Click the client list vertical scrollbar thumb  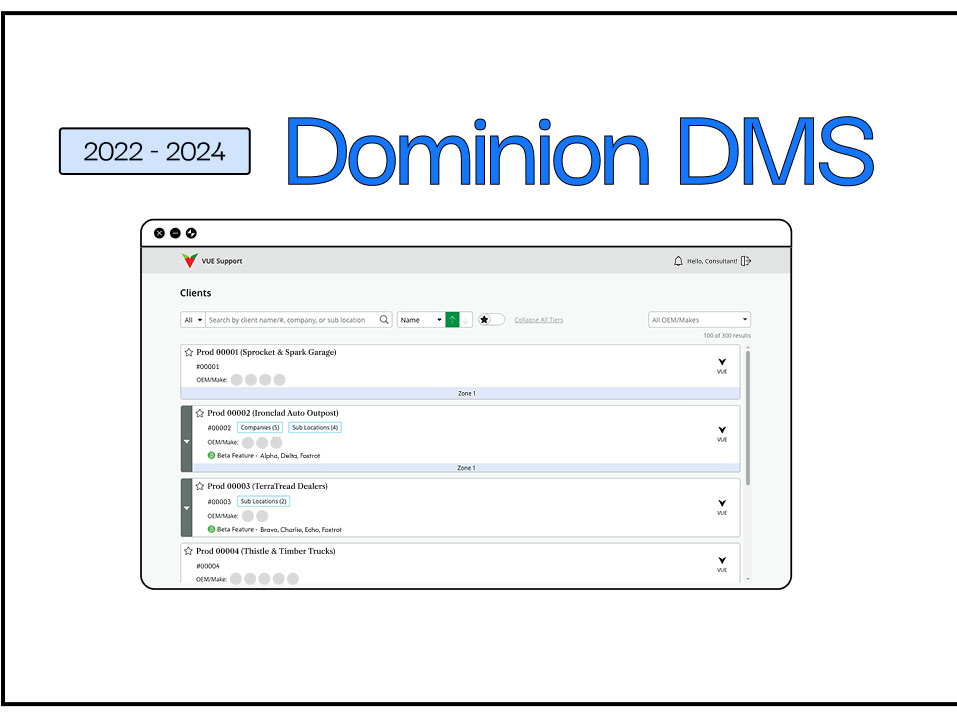click(748, 418)
